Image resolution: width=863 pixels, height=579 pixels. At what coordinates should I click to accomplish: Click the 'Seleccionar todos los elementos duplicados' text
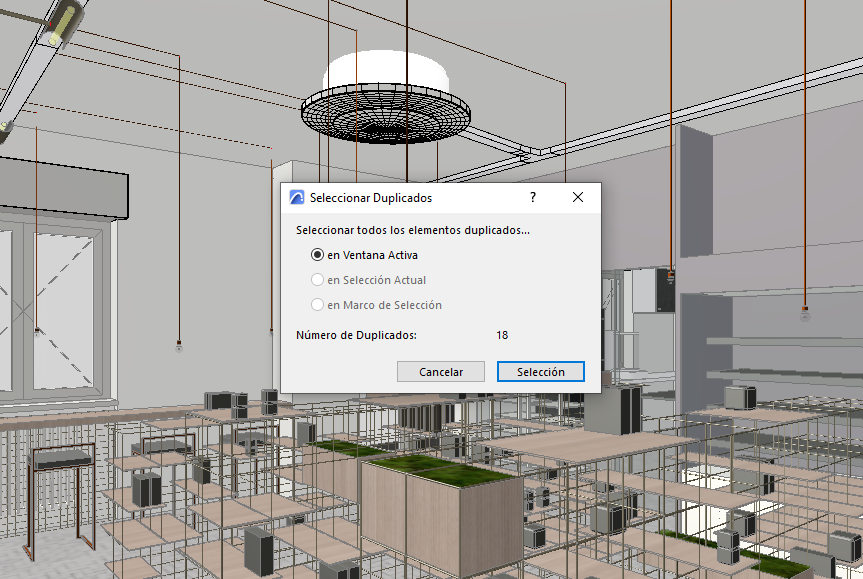pos(413,230)
